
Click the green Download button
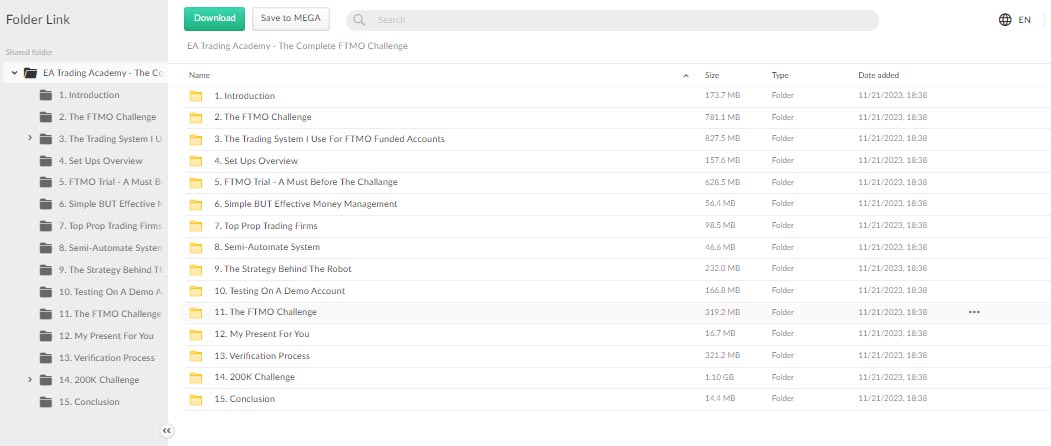click(214, 19)
